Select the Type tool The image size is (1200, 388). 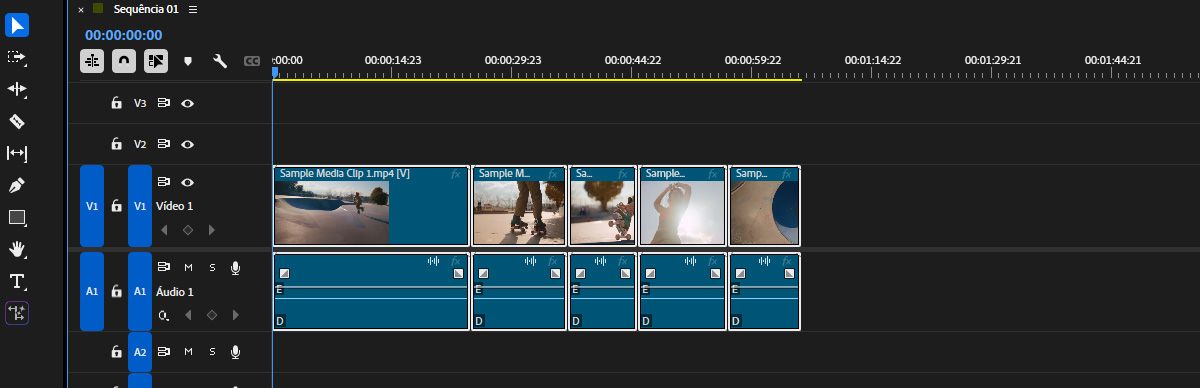[x=17, y=281]
